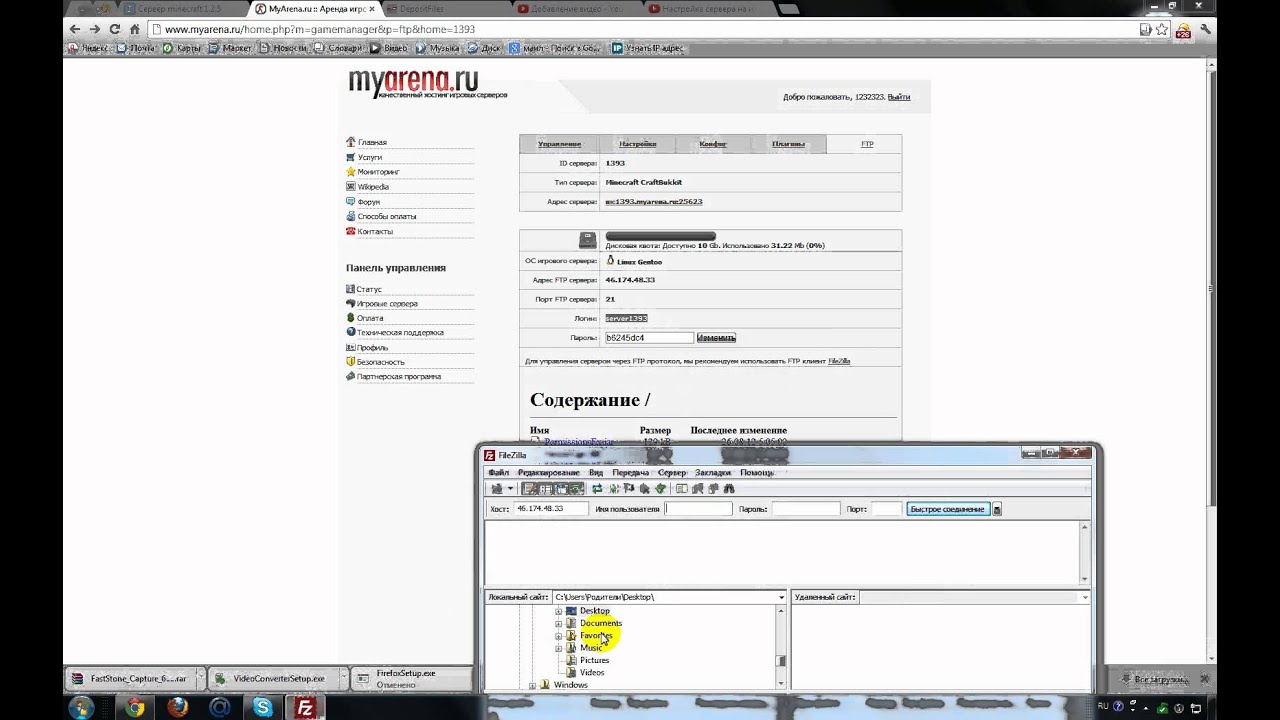Click the Windows Start button
1280x720 pixels.
point(80,708)
